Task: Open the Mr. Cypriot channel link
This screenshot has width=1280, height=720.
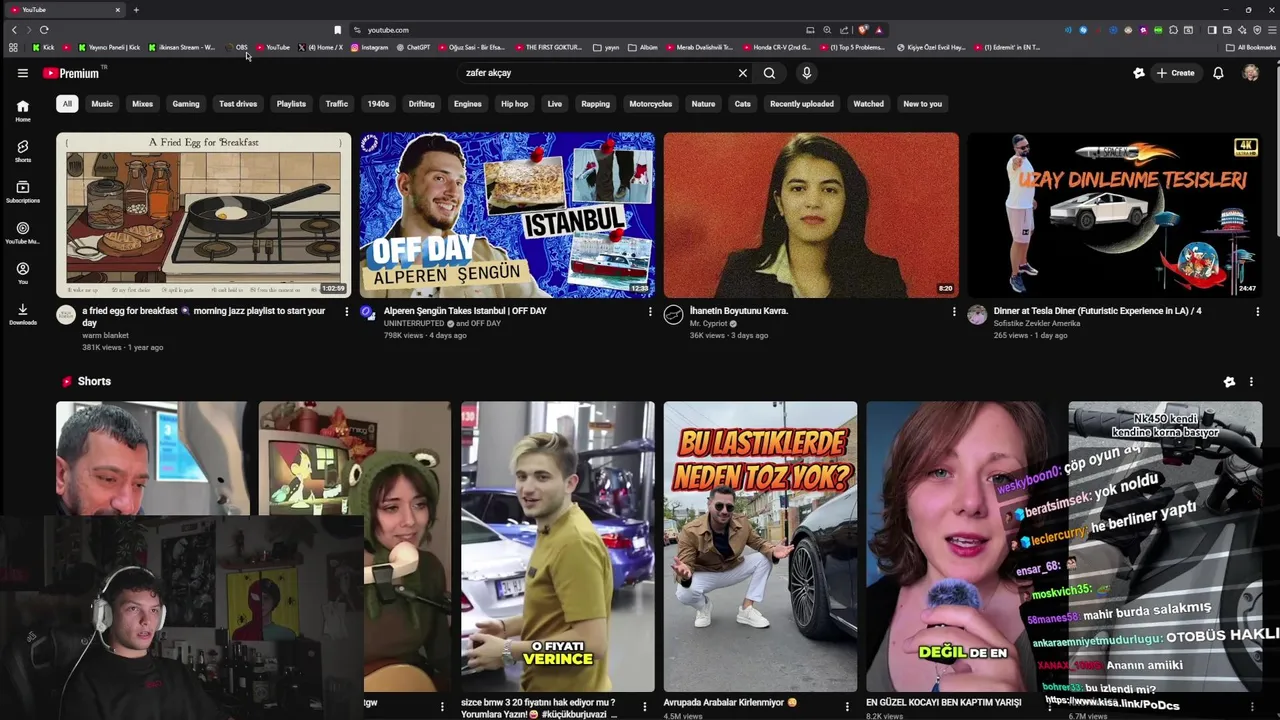Action: click(x=708, y=324)
